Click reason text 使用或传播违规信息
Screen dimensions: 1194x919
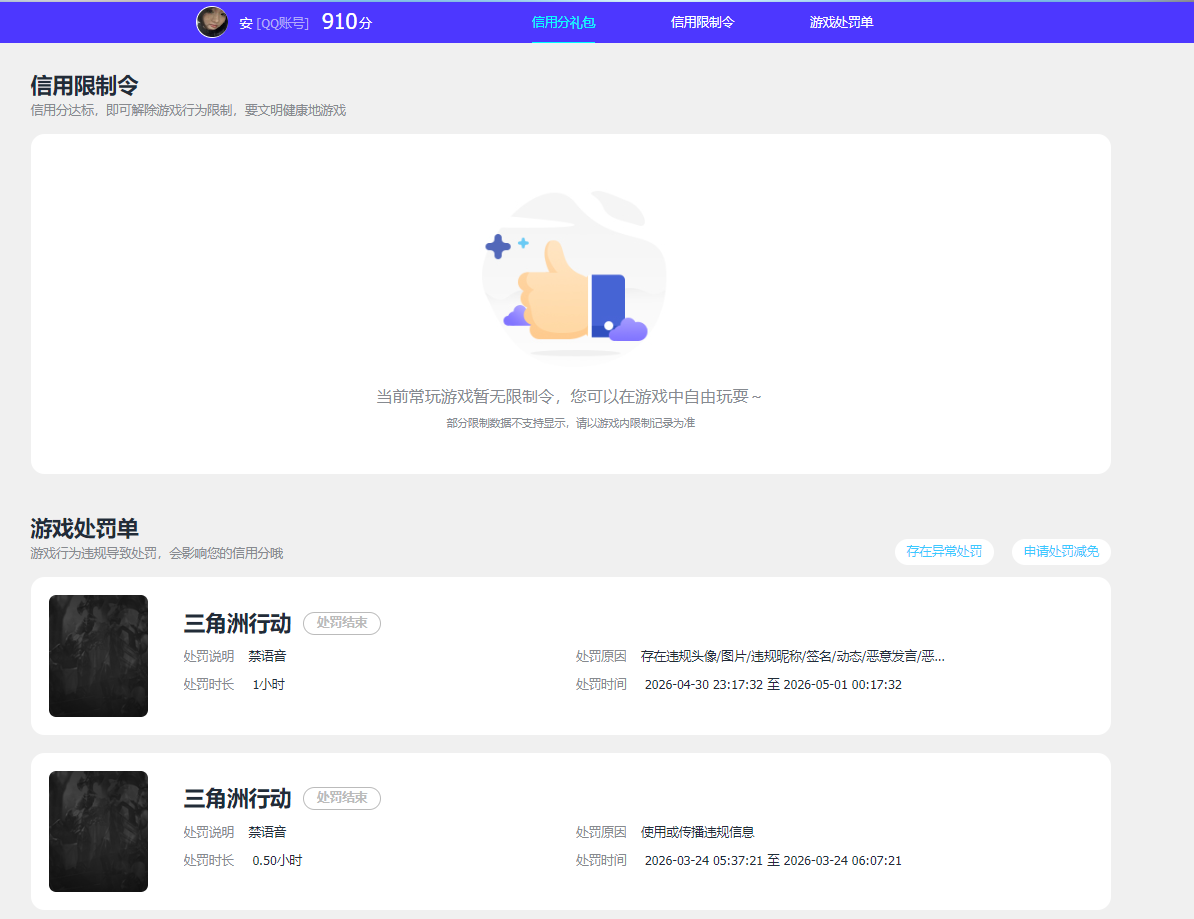pyautogui.click(x=698, y=832)
